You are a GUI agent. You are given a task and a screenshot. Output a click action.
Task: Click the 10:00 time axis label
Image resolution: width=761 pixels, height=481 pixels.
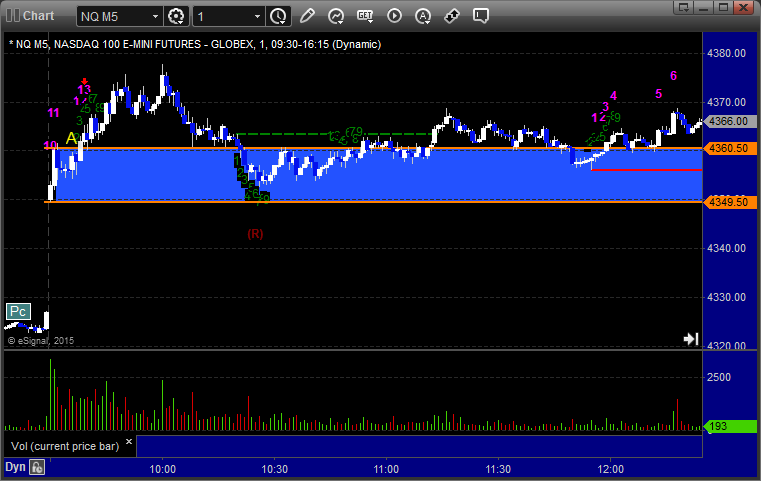pos(163,469)
